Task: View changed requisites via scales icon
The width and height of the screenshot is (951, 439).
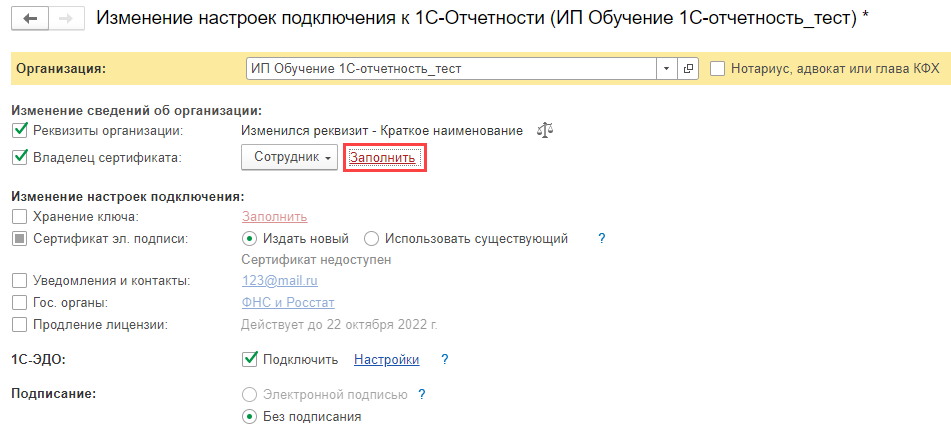Action: click(545, 130)
